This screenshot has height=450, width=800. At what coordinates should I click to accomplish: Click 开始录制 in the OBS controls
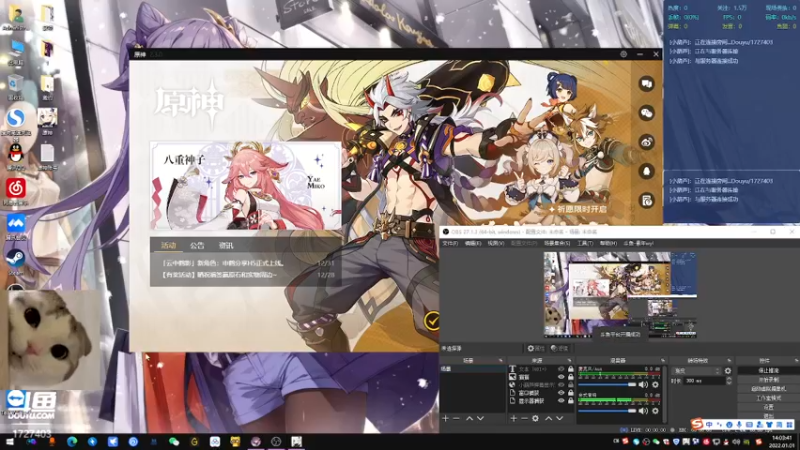[x=768, y=380]
